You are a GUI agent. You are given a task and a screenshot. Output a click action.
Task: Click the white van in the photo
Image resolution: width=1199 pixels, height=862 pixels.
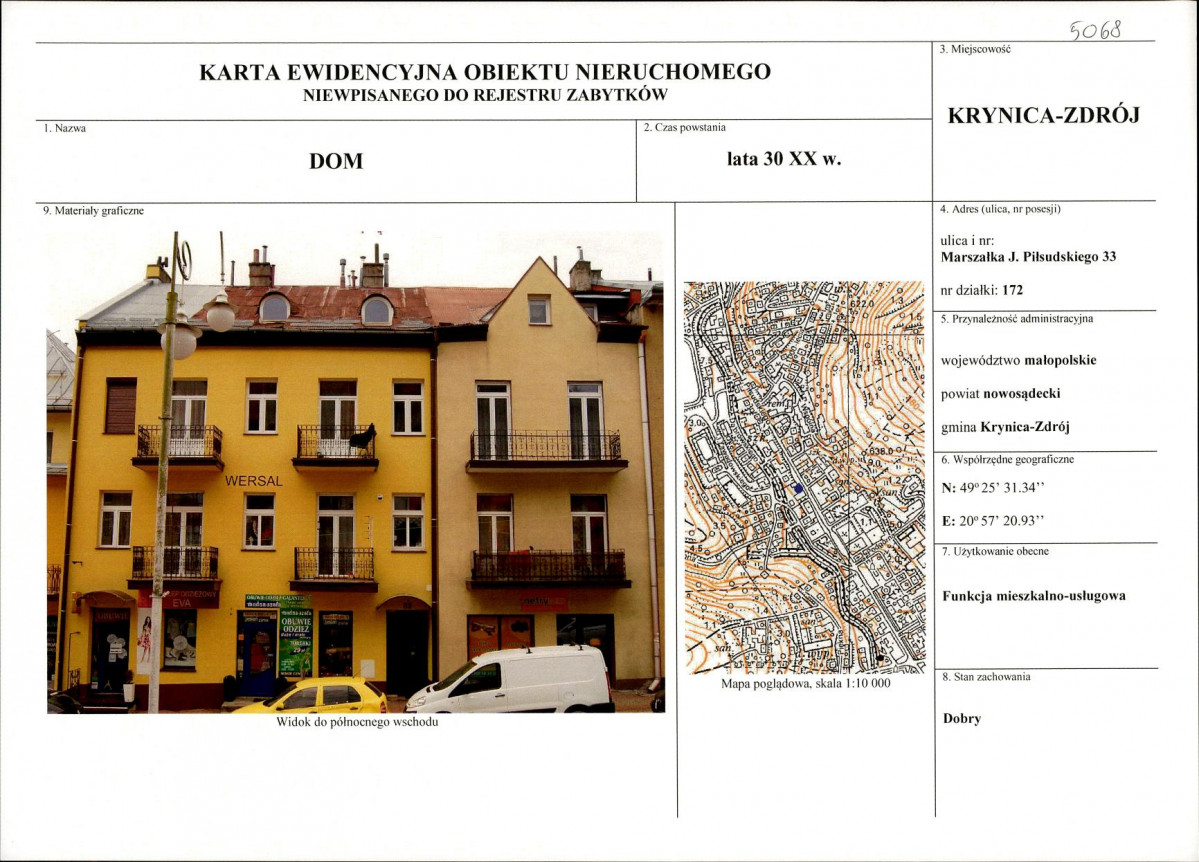[x=509, y=678]
